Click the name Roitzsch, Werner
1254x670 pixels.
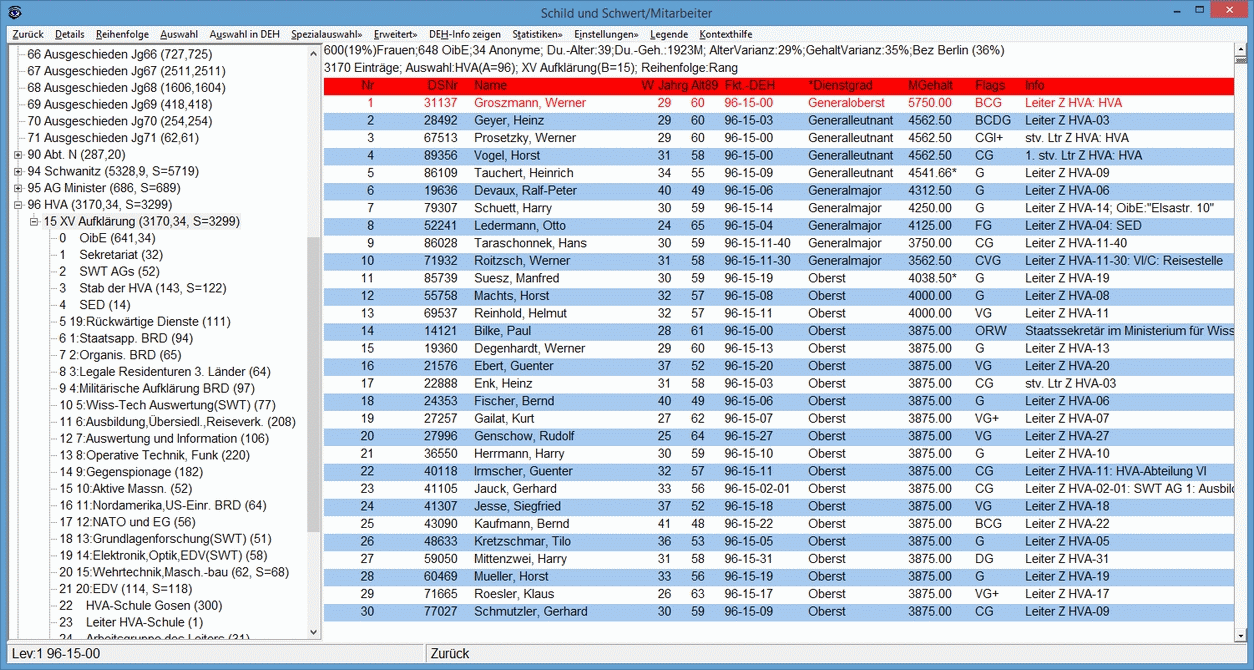522,260
